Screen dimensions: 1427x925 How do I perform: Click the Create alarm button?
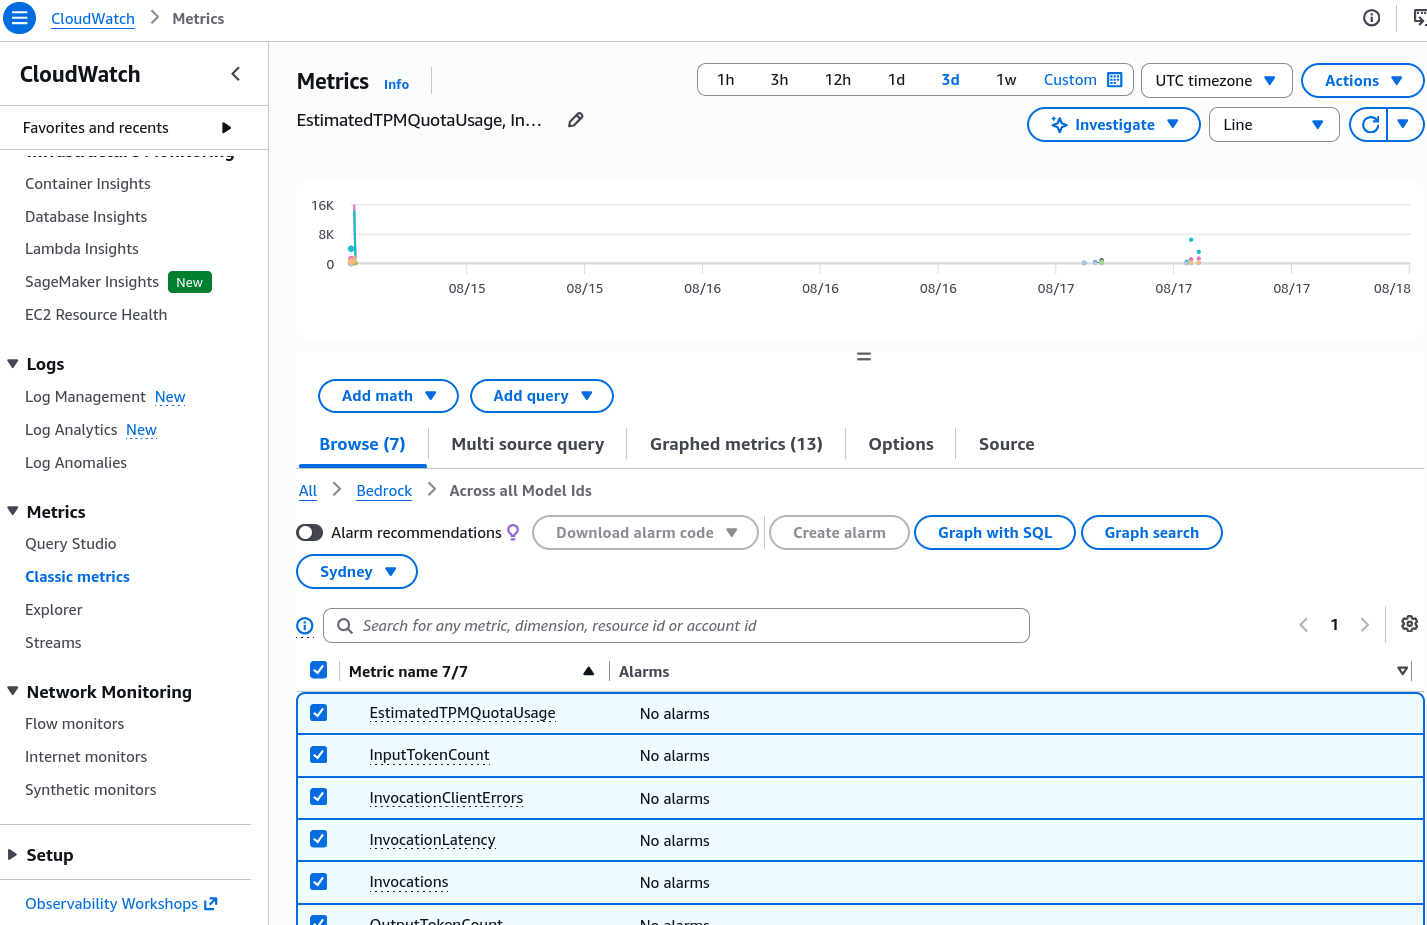pyautogui.click(x=839, y=533)
